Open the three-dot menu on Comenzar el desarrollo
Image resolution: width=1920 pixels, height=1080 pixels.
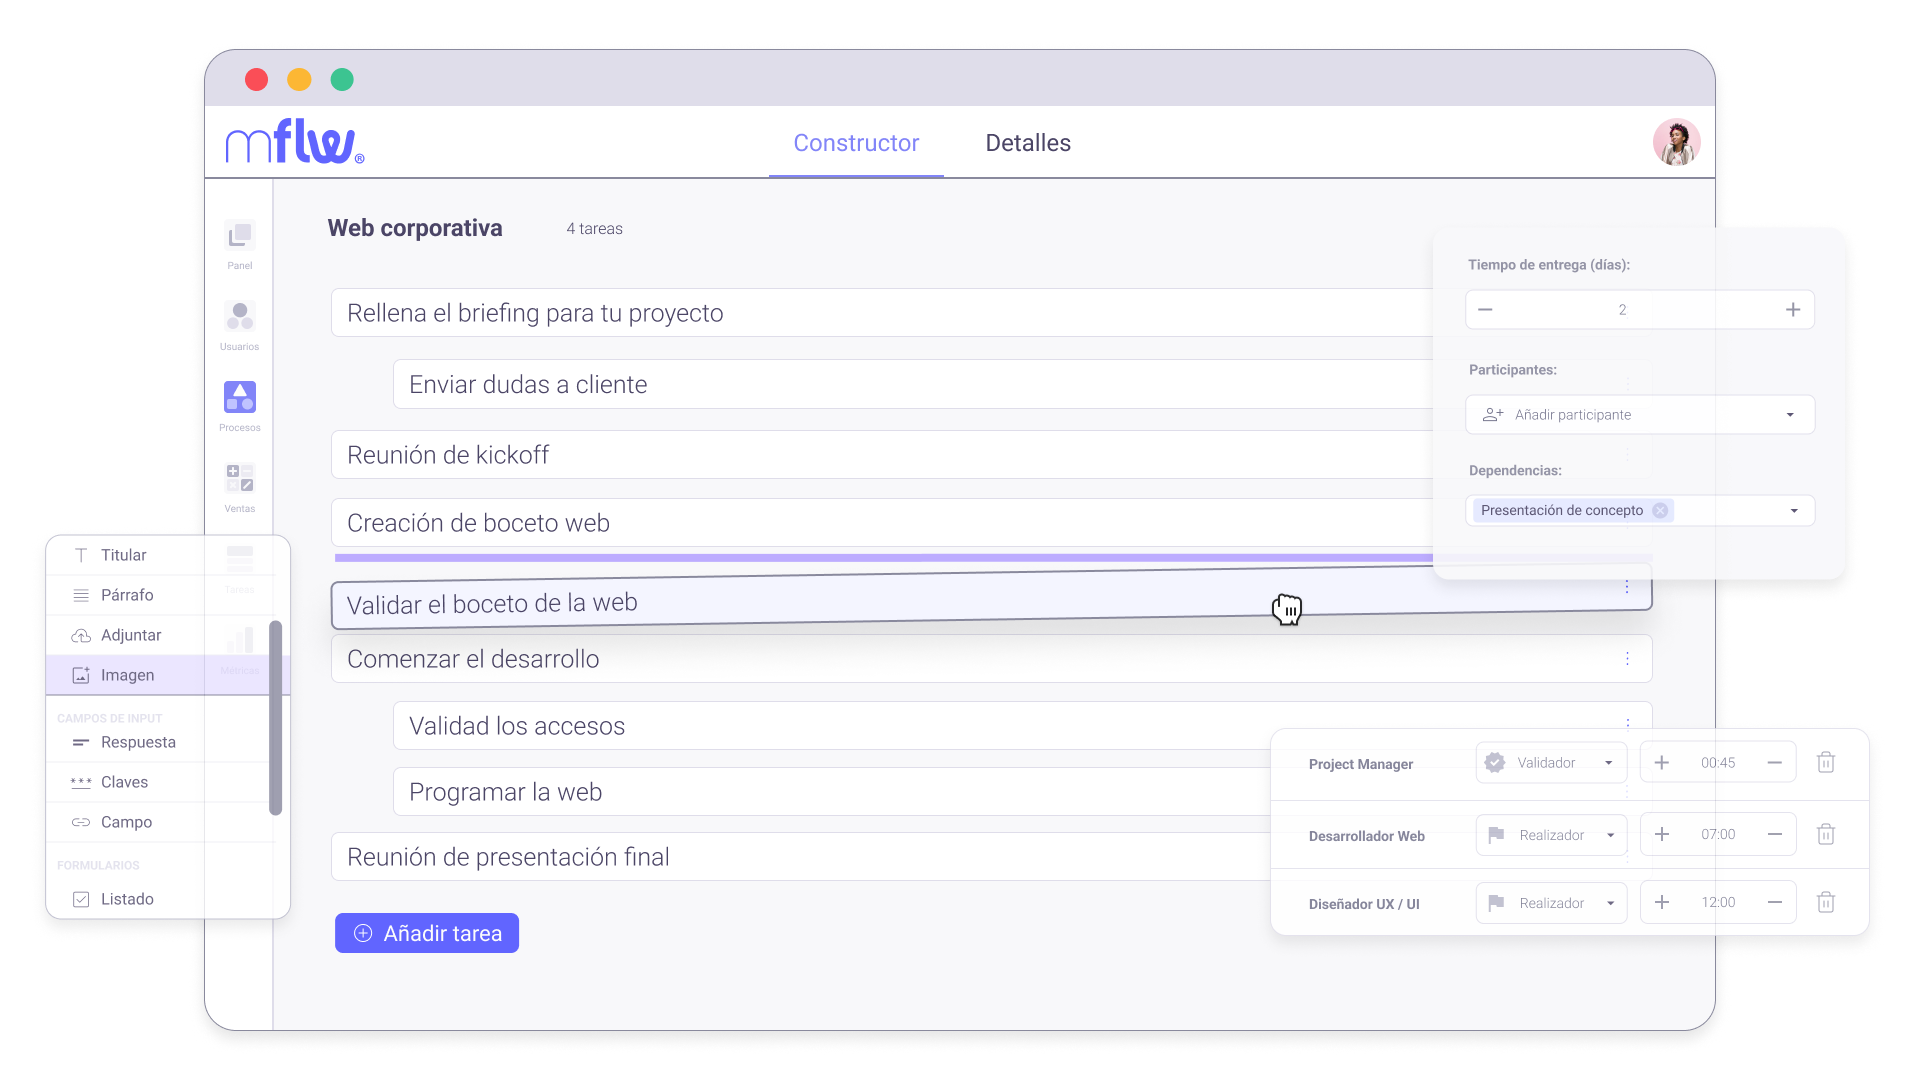[x=1627, y=658]
